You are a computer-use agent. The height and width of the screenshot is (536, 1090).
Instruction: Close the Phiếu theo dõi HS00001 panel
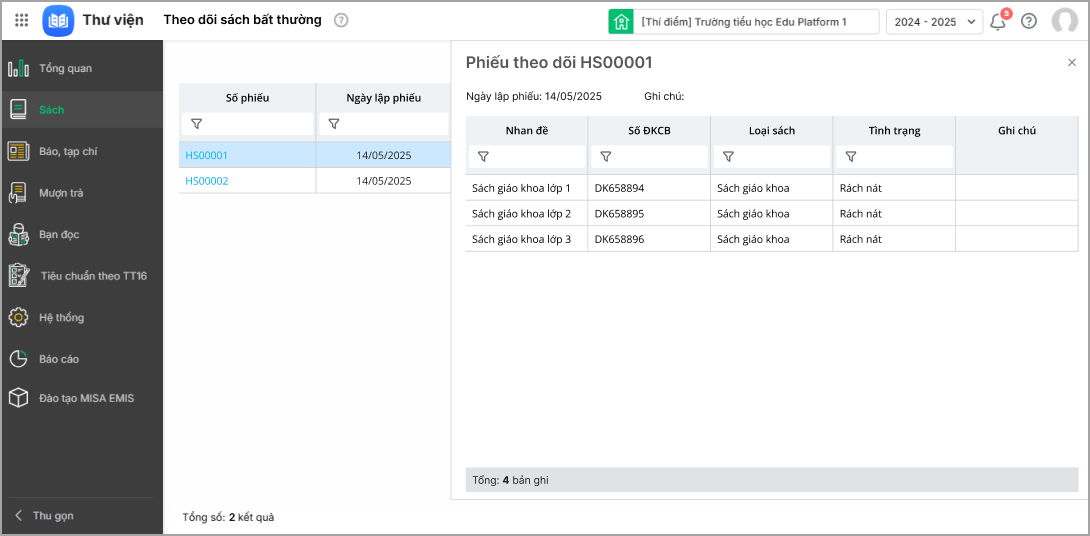coord(1072,63)
